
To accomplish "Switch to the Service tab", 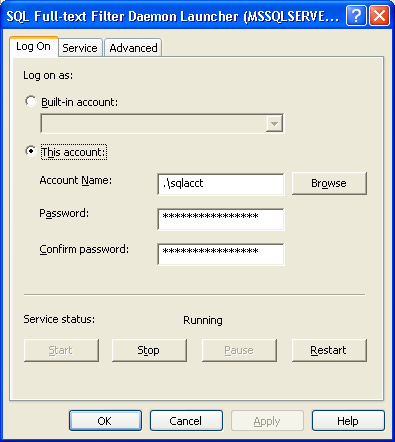I will [80, 48].
